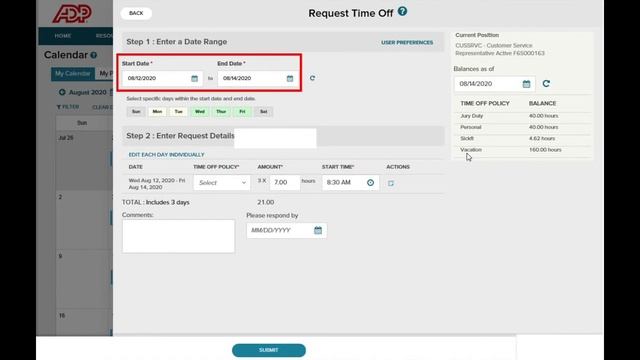Click the Start Date input field
This screenshot has height=360, width=640.
[x=162, y=78]
